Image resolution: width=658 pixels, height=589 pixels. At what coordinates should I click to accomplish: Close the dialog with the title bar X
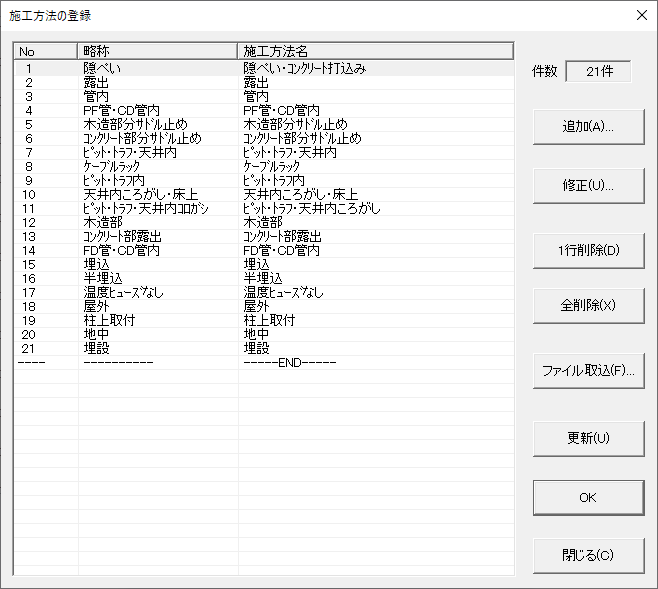[641, 15]
